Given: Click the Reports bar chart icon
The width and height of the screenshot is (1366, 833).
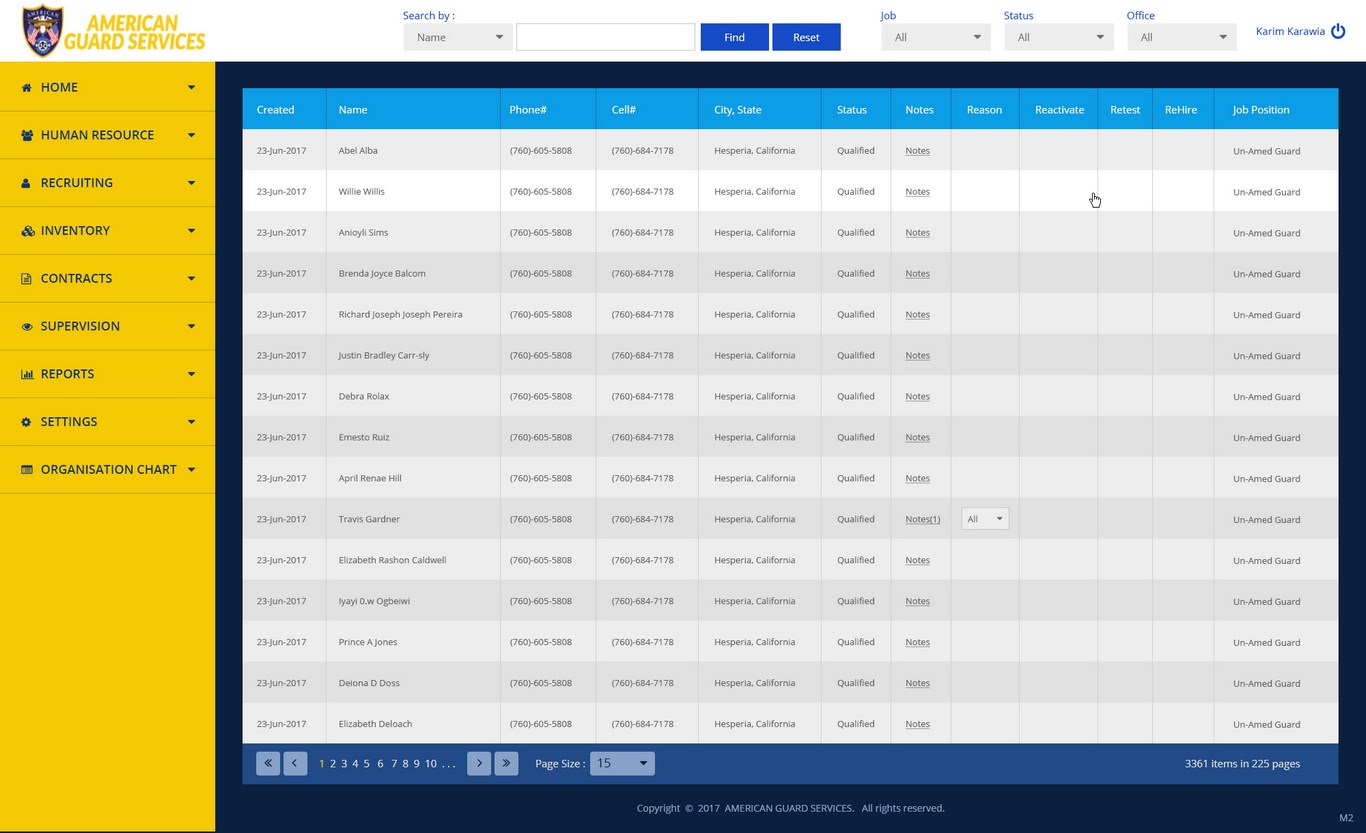Looking at the screenshot, I should 27,374.
